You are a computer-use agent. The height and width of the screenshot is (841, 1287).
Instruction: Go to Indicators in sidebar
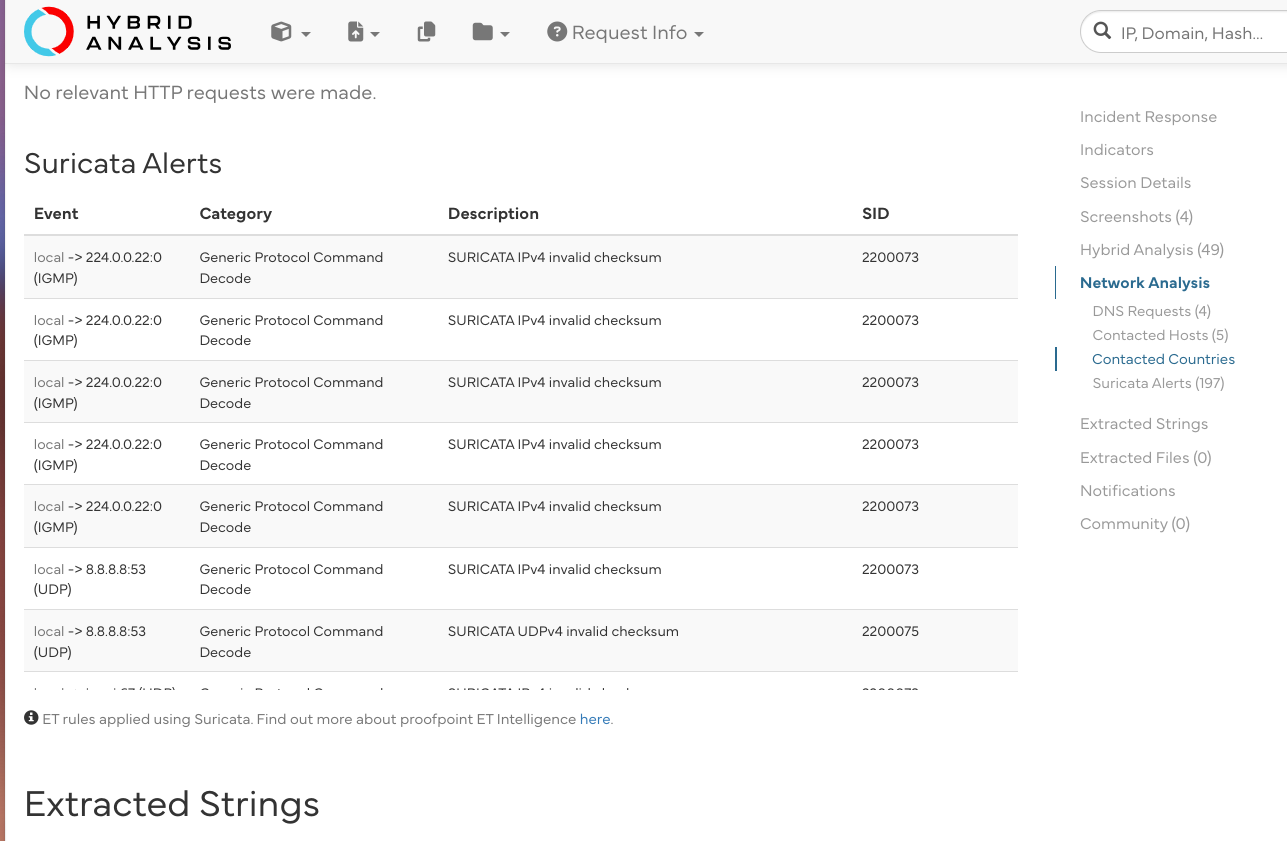1116,150
